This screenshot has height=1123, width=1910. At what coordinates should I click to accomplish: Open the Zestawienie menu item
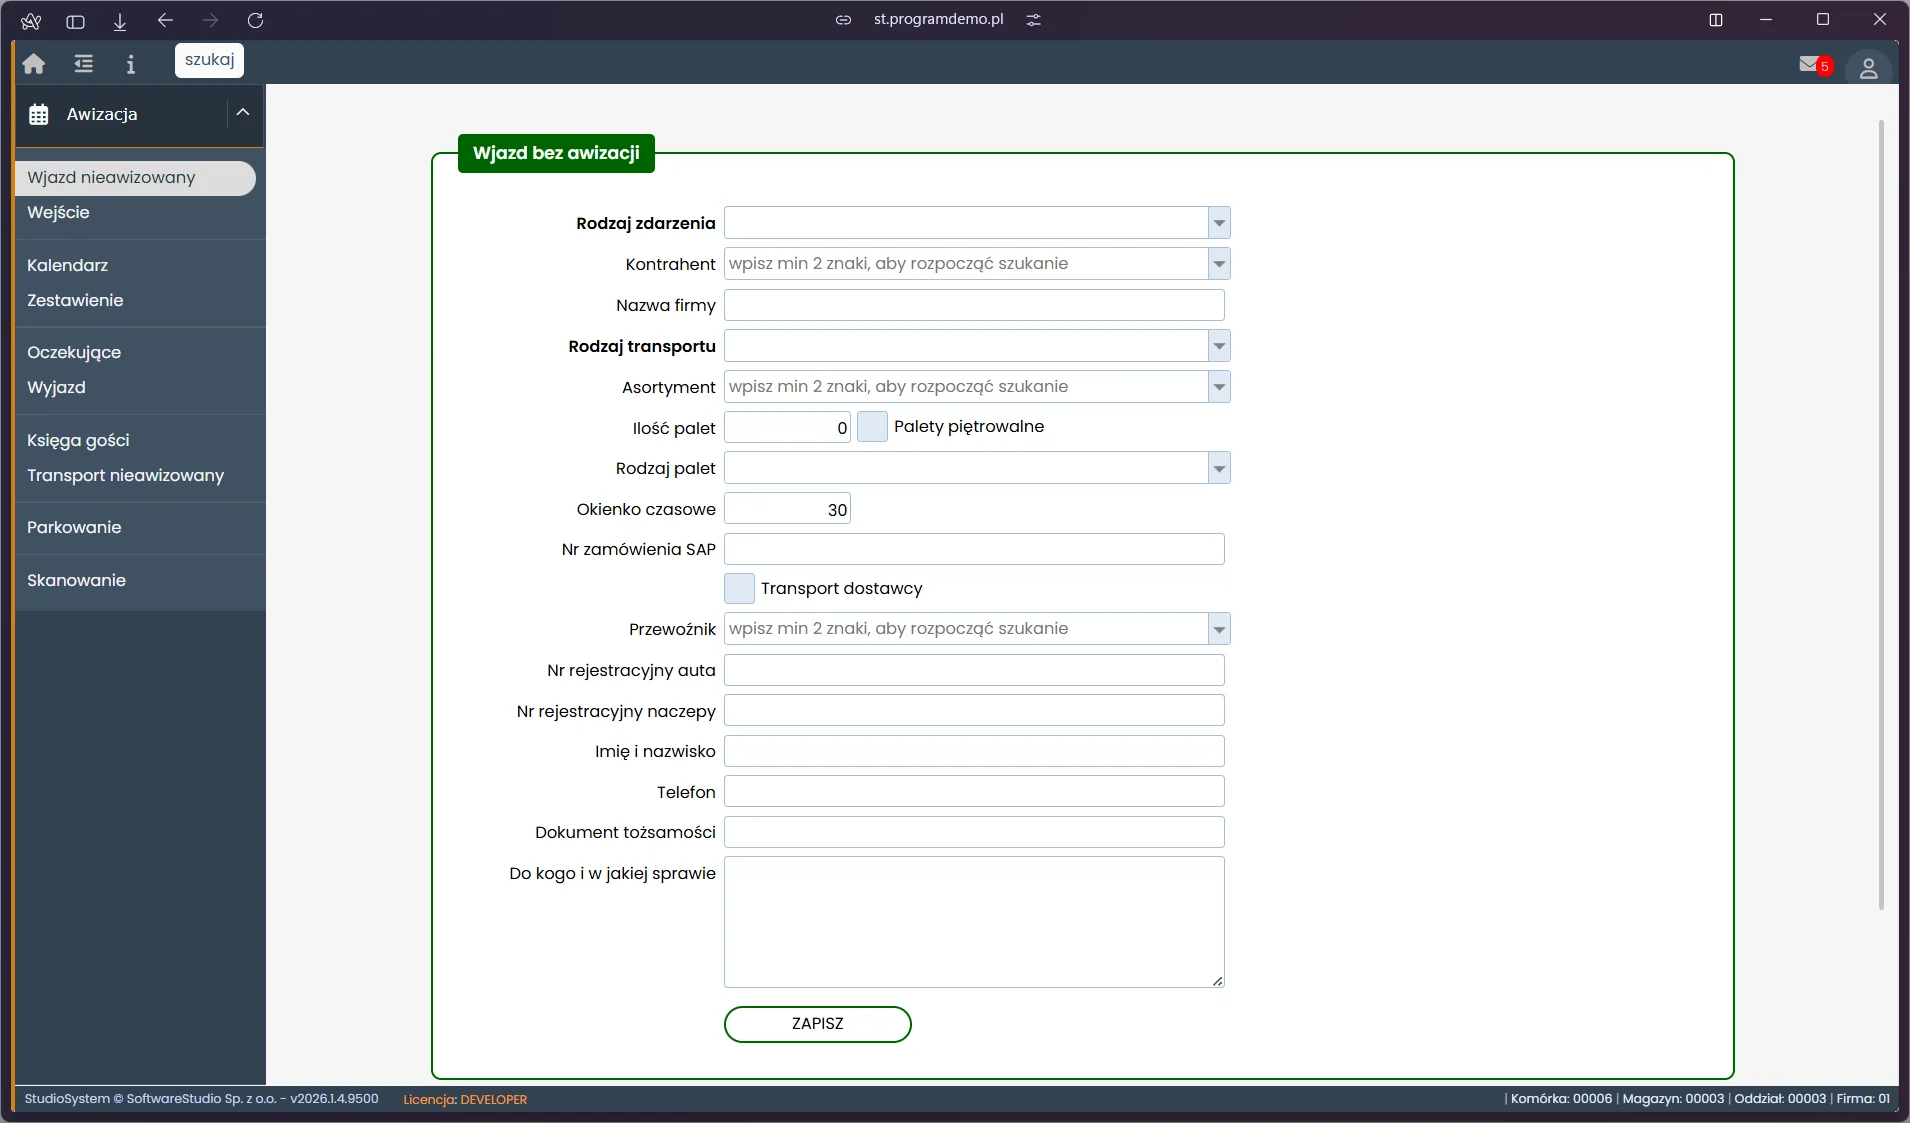(75, 301)
